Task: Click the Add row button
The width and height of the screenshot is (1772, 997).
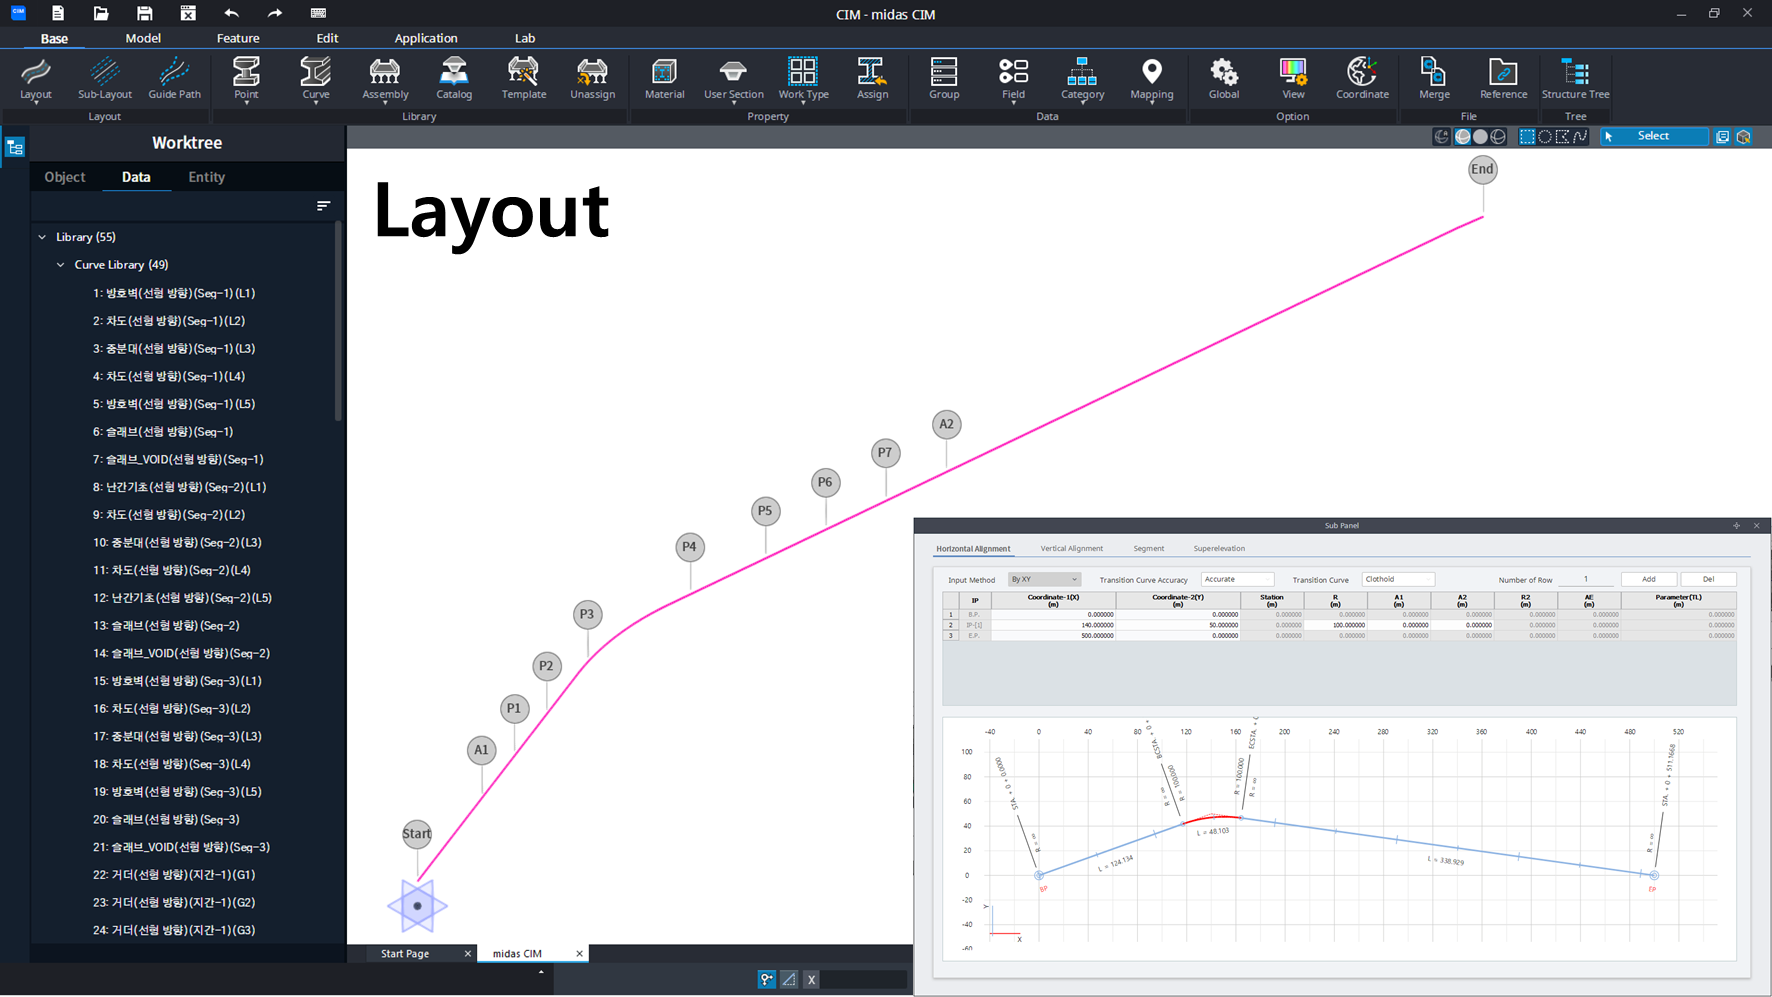Action: pos(1648,579)
